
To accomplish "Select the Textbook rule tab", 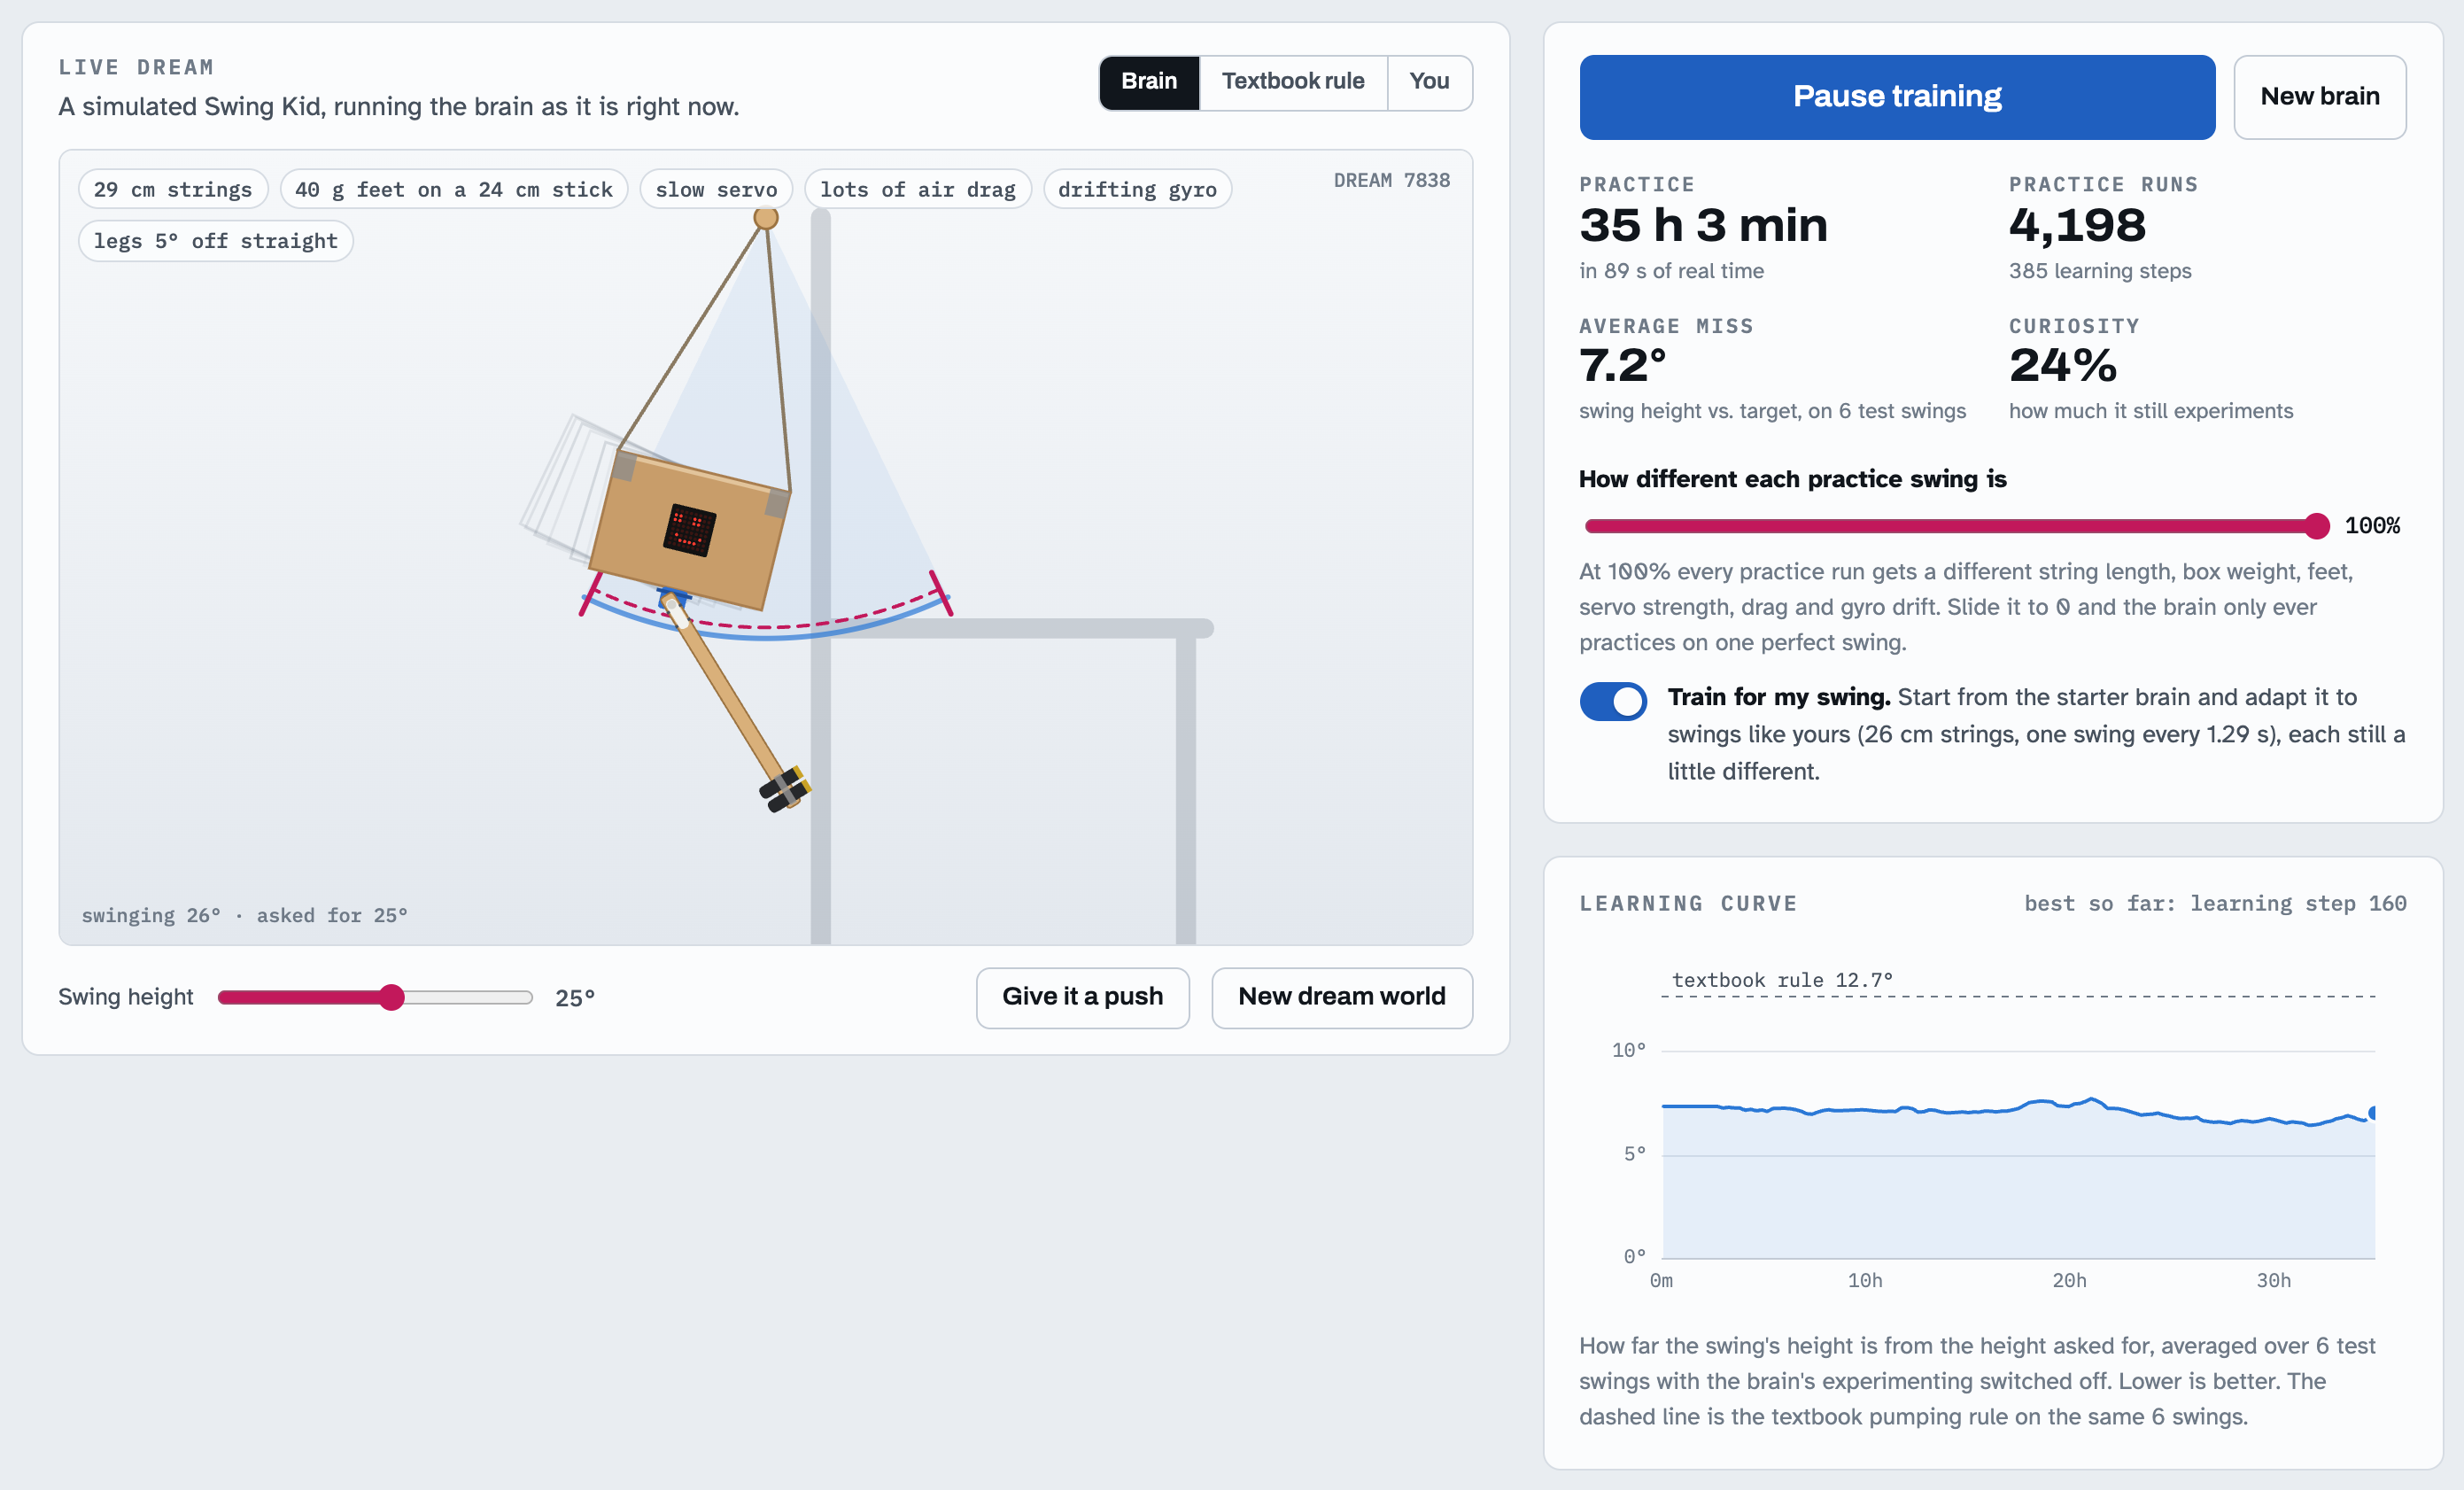I will pos(1293,82).
